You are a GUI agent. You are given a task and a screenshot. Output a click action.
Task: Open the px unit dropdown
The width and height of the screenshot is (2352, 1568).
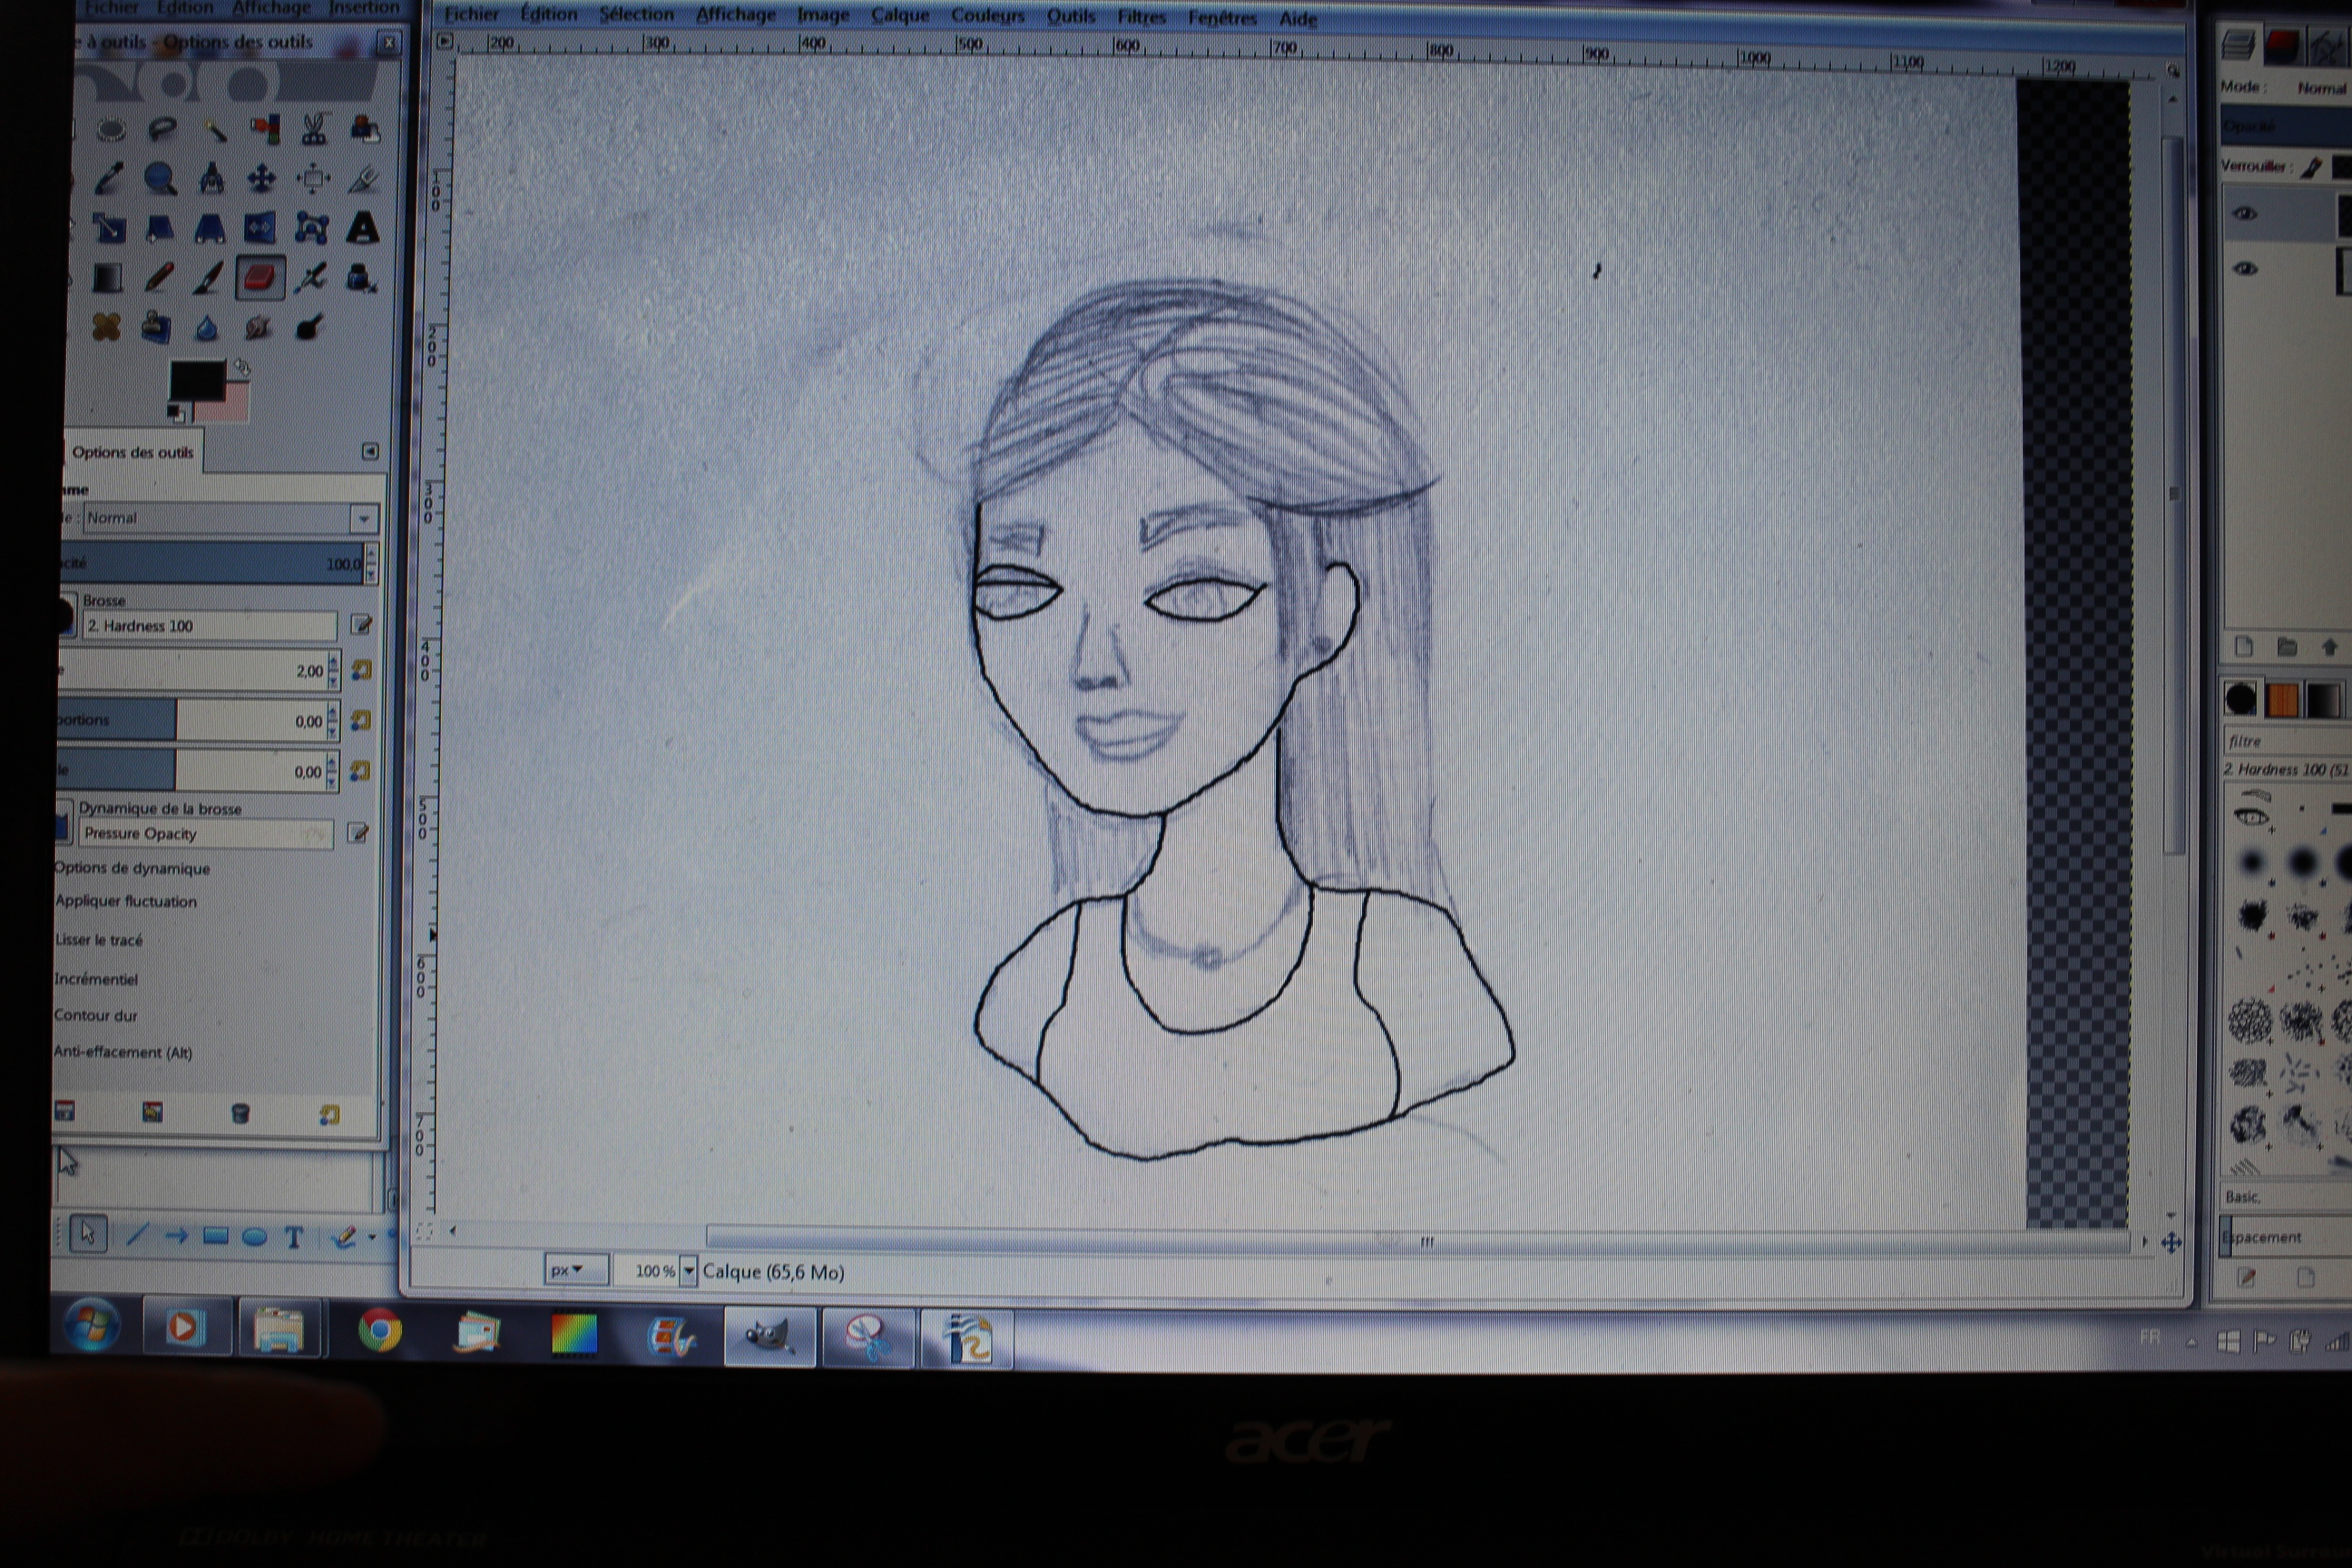click(x=575, y=1270)
